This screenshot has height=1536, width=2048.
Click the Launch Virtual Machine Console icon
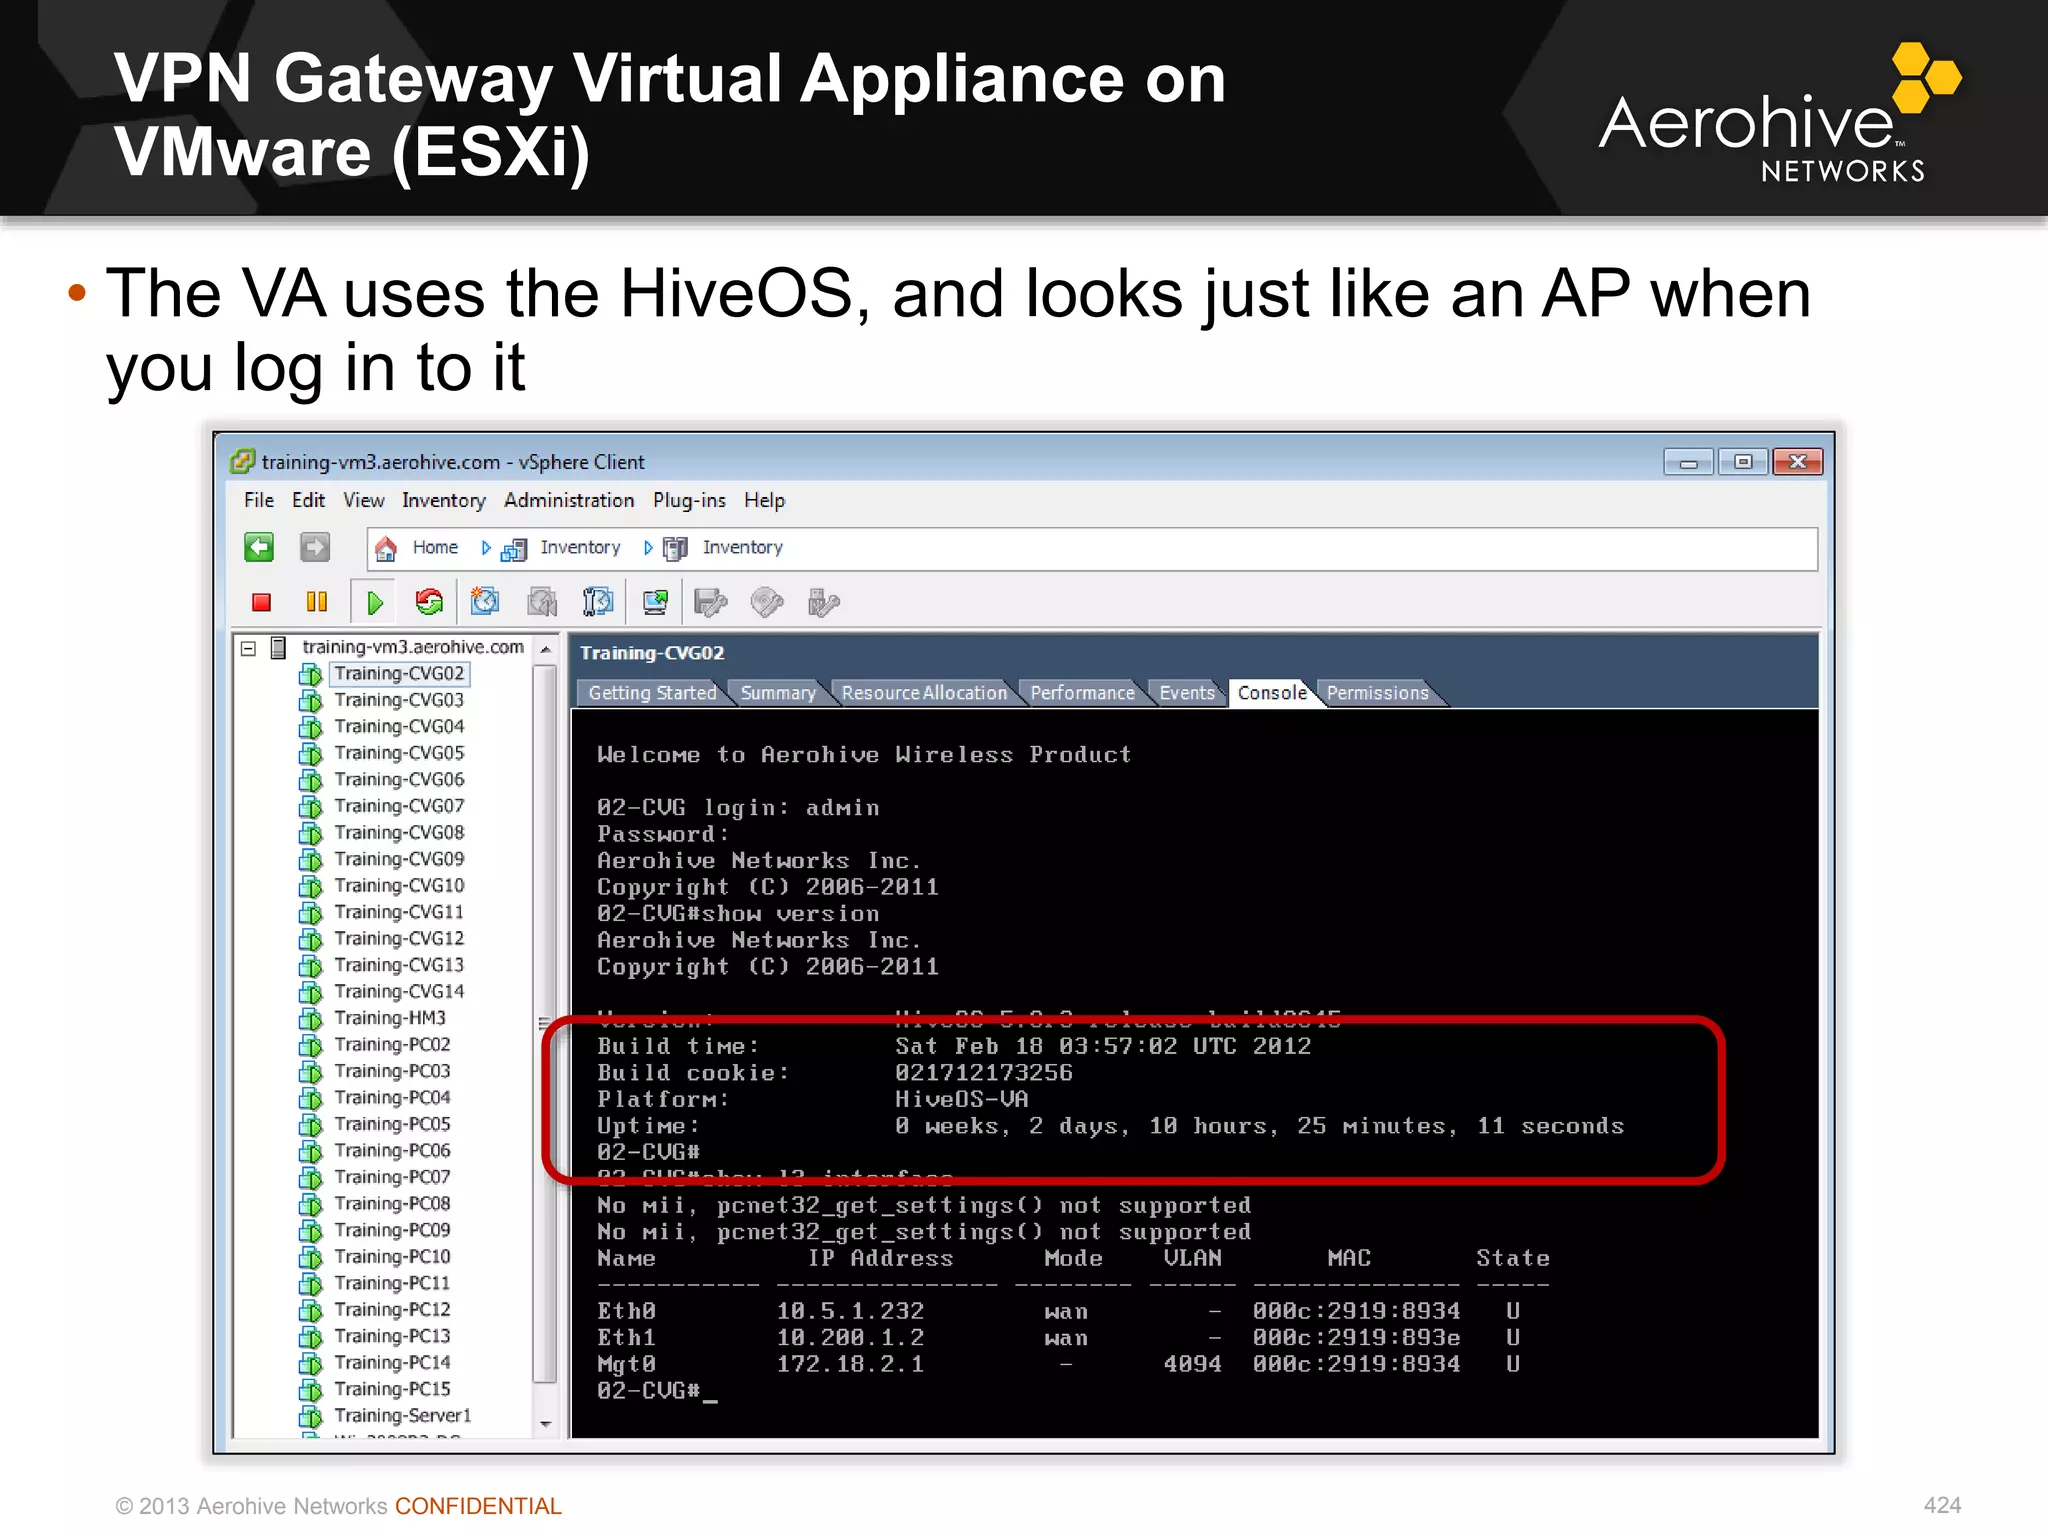[x=655, y=602]
